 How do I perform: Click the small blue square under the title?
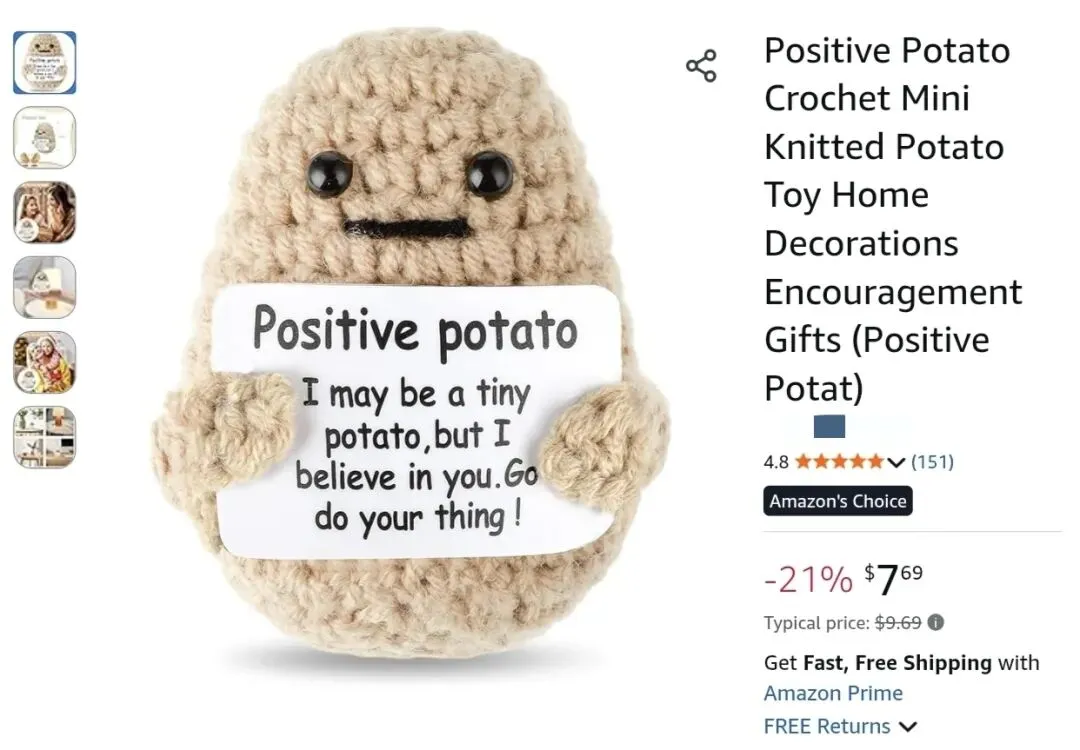829,426
